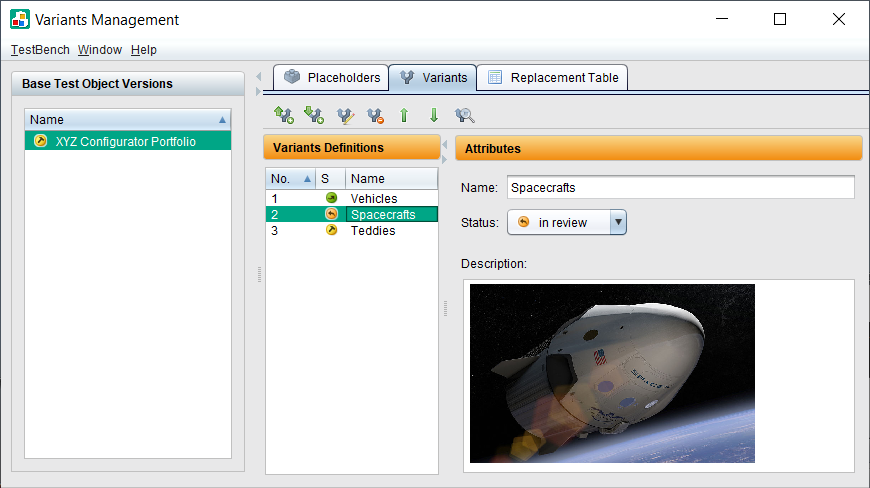Screen dimensions: 870x488
Task: Select the Teddies variant row
Action: [x=372, y=231]
